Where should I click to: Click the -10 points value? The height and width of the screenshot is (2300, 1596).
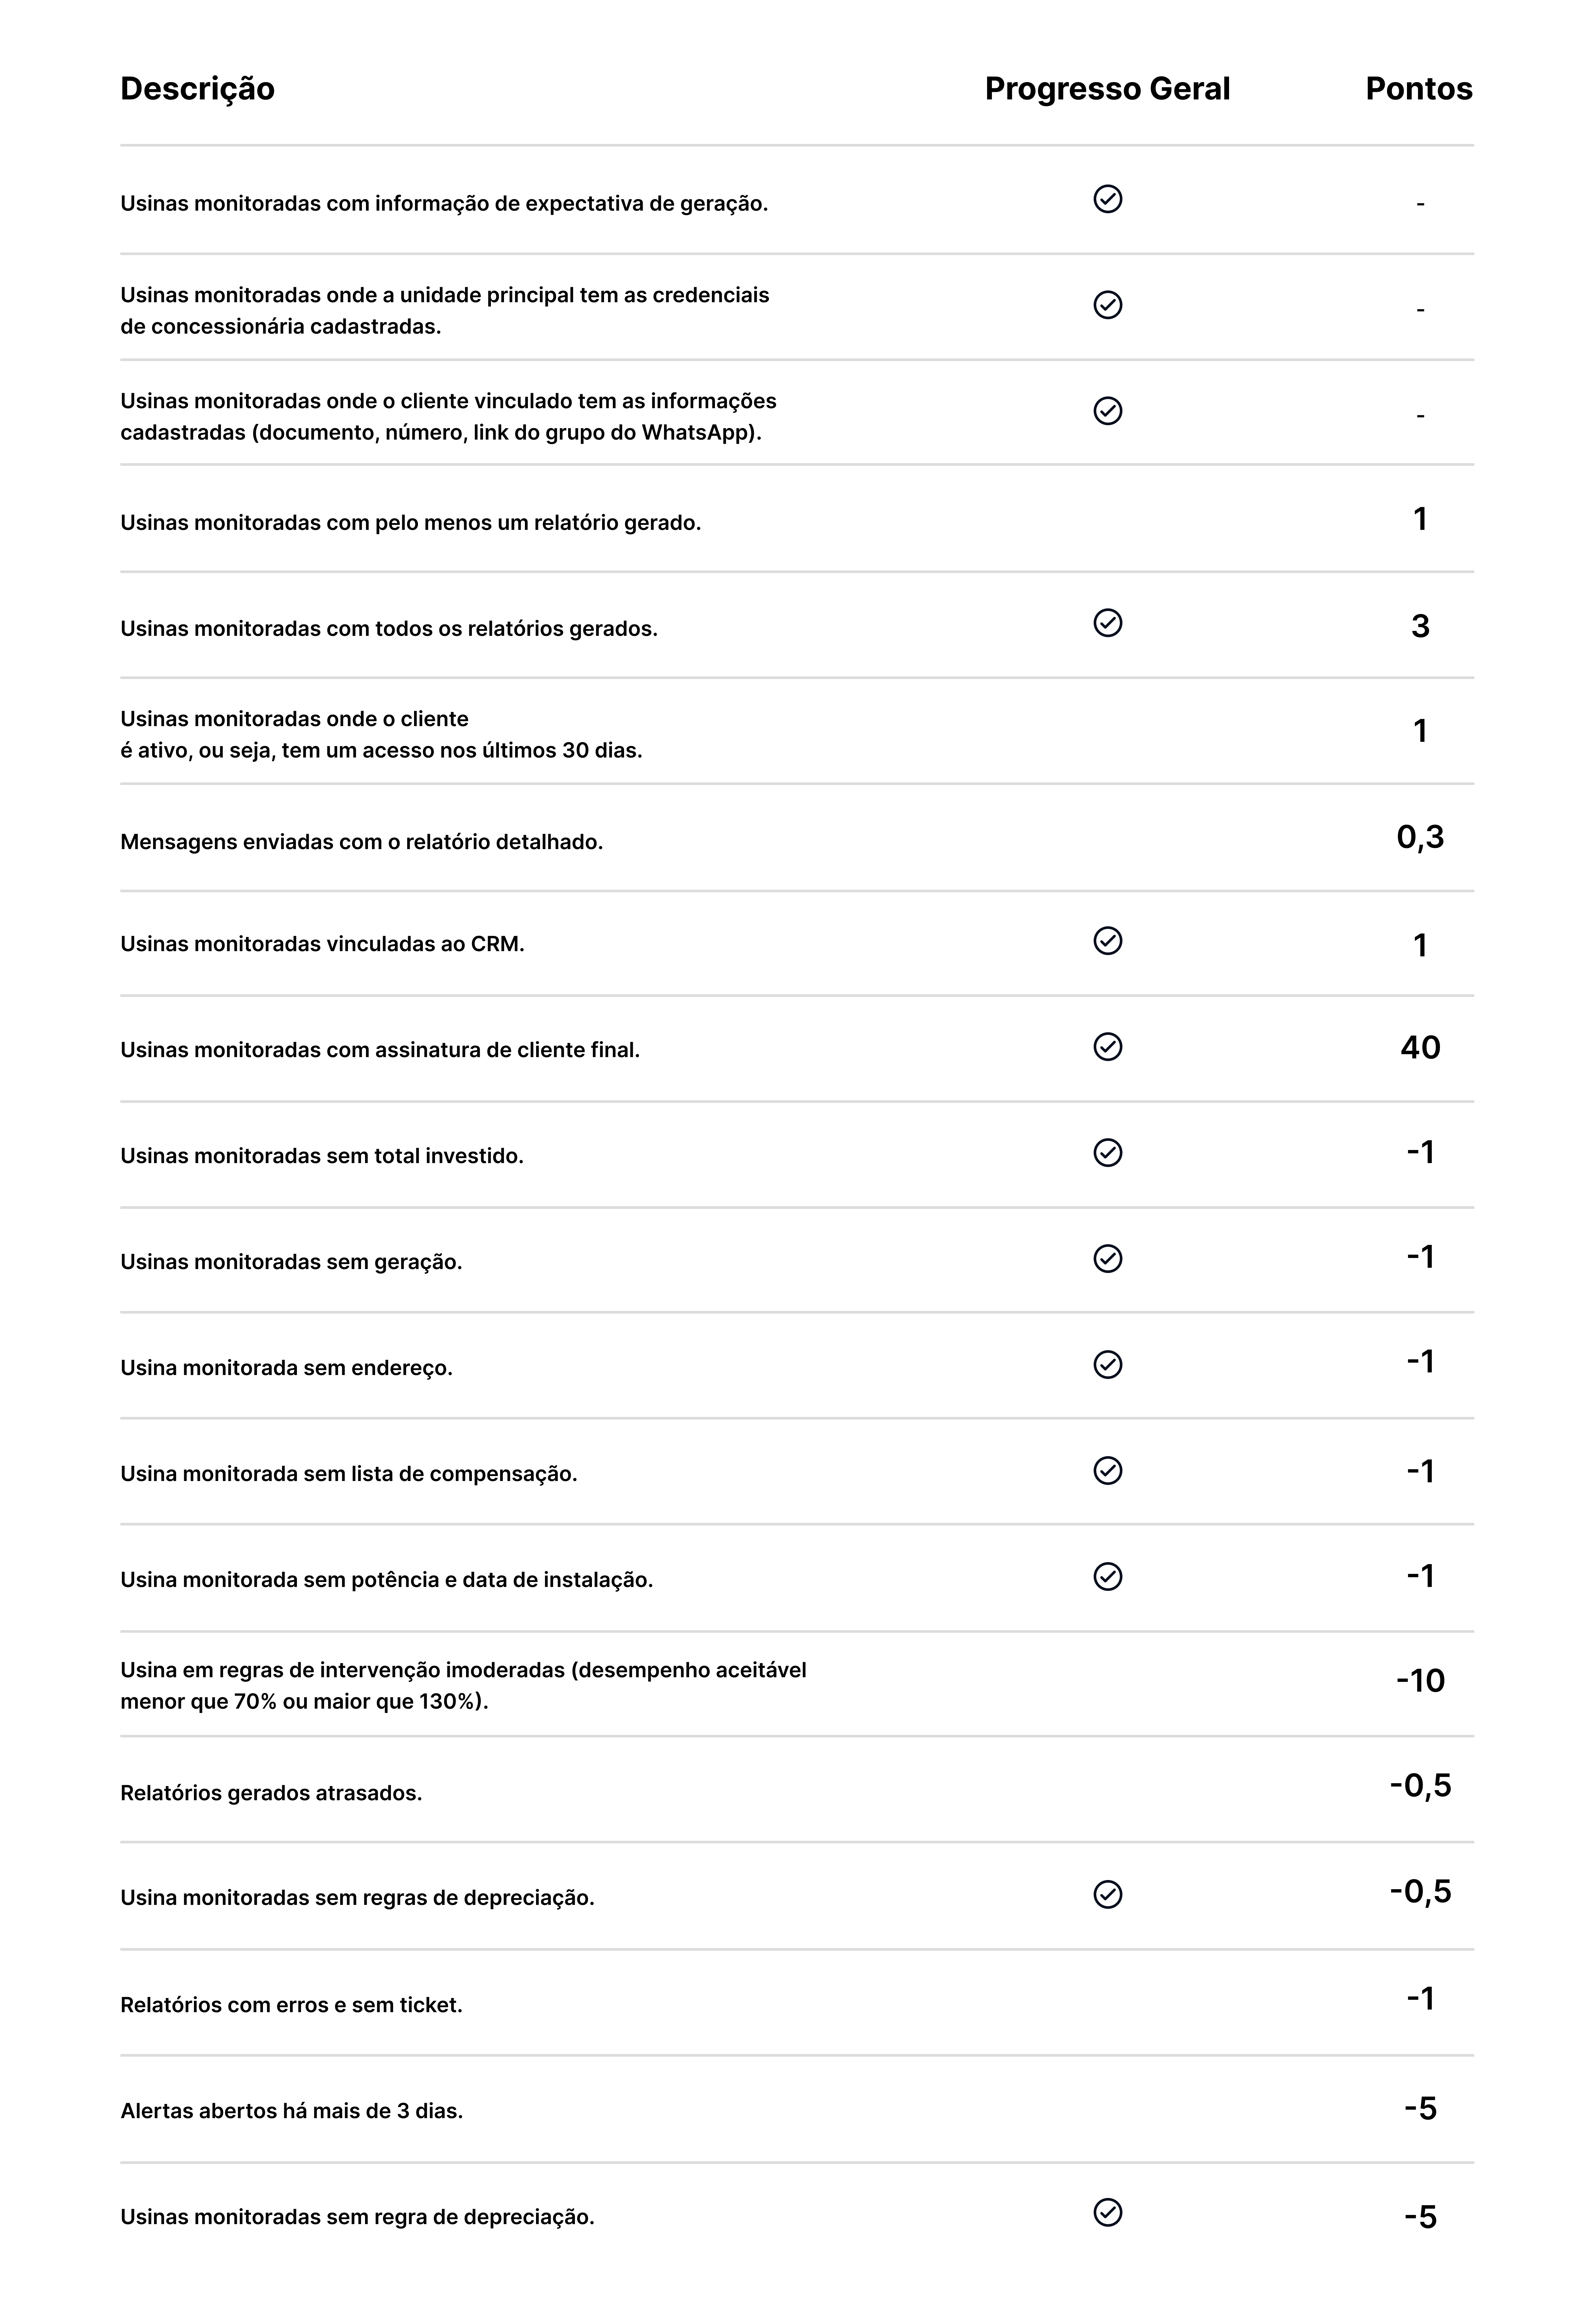1420,1681
